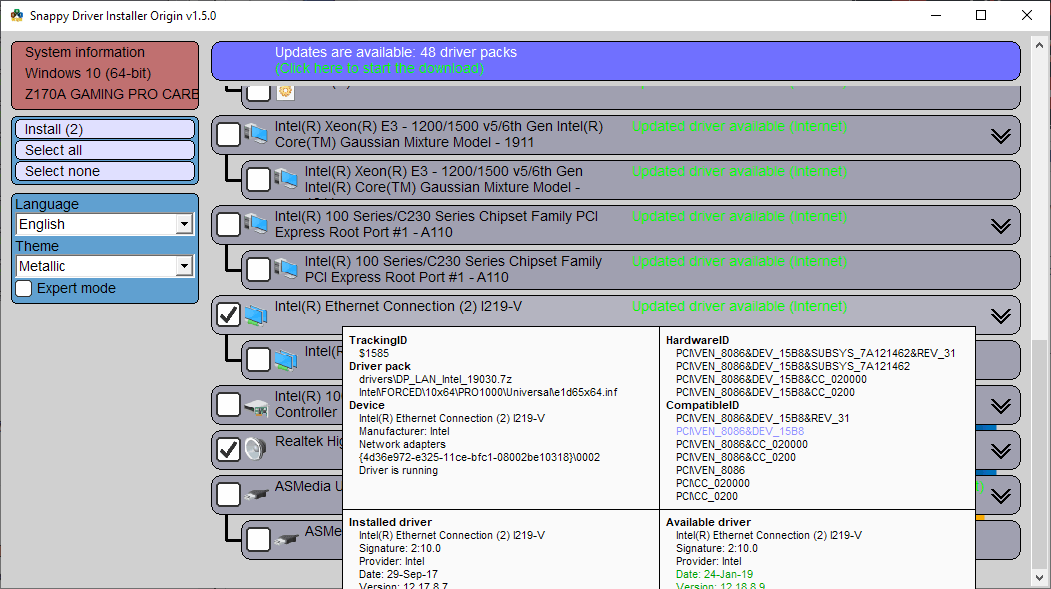This screenshot has width=1051, height=589.
Task: Open the System information panel header
Action: 84,52
